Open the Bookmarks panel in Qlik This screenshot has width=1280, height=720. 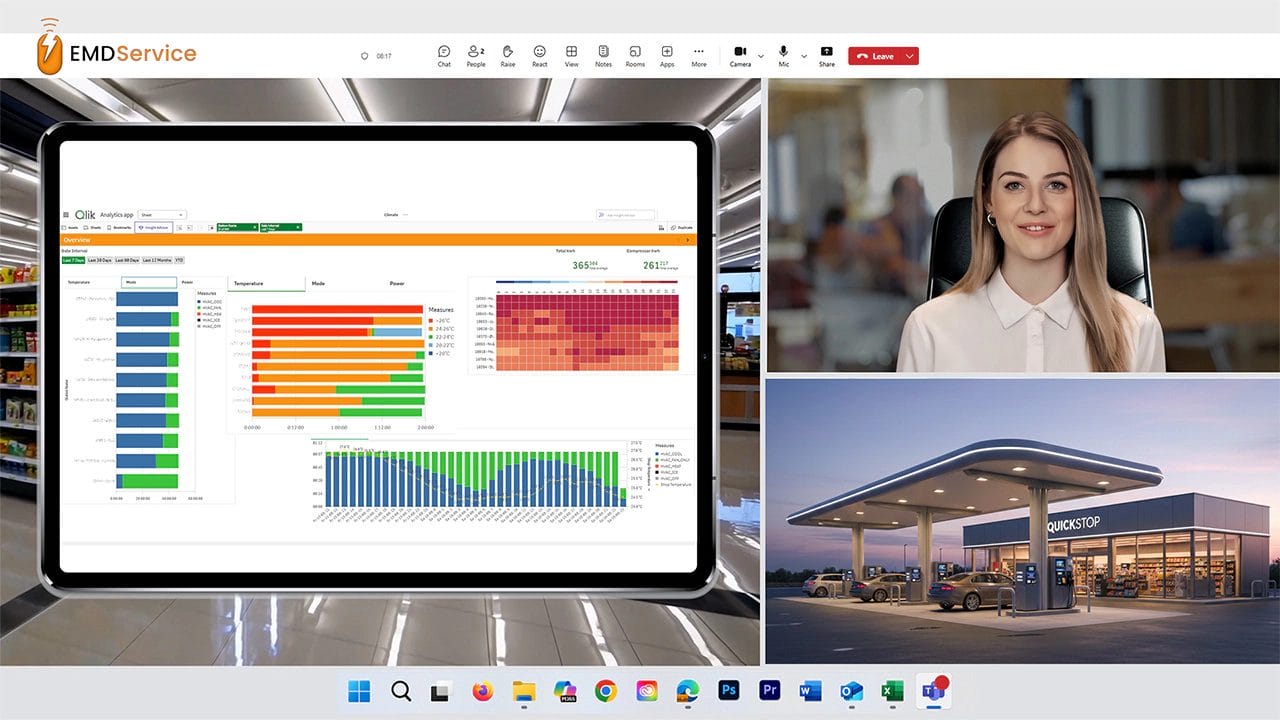coord(119,227)
